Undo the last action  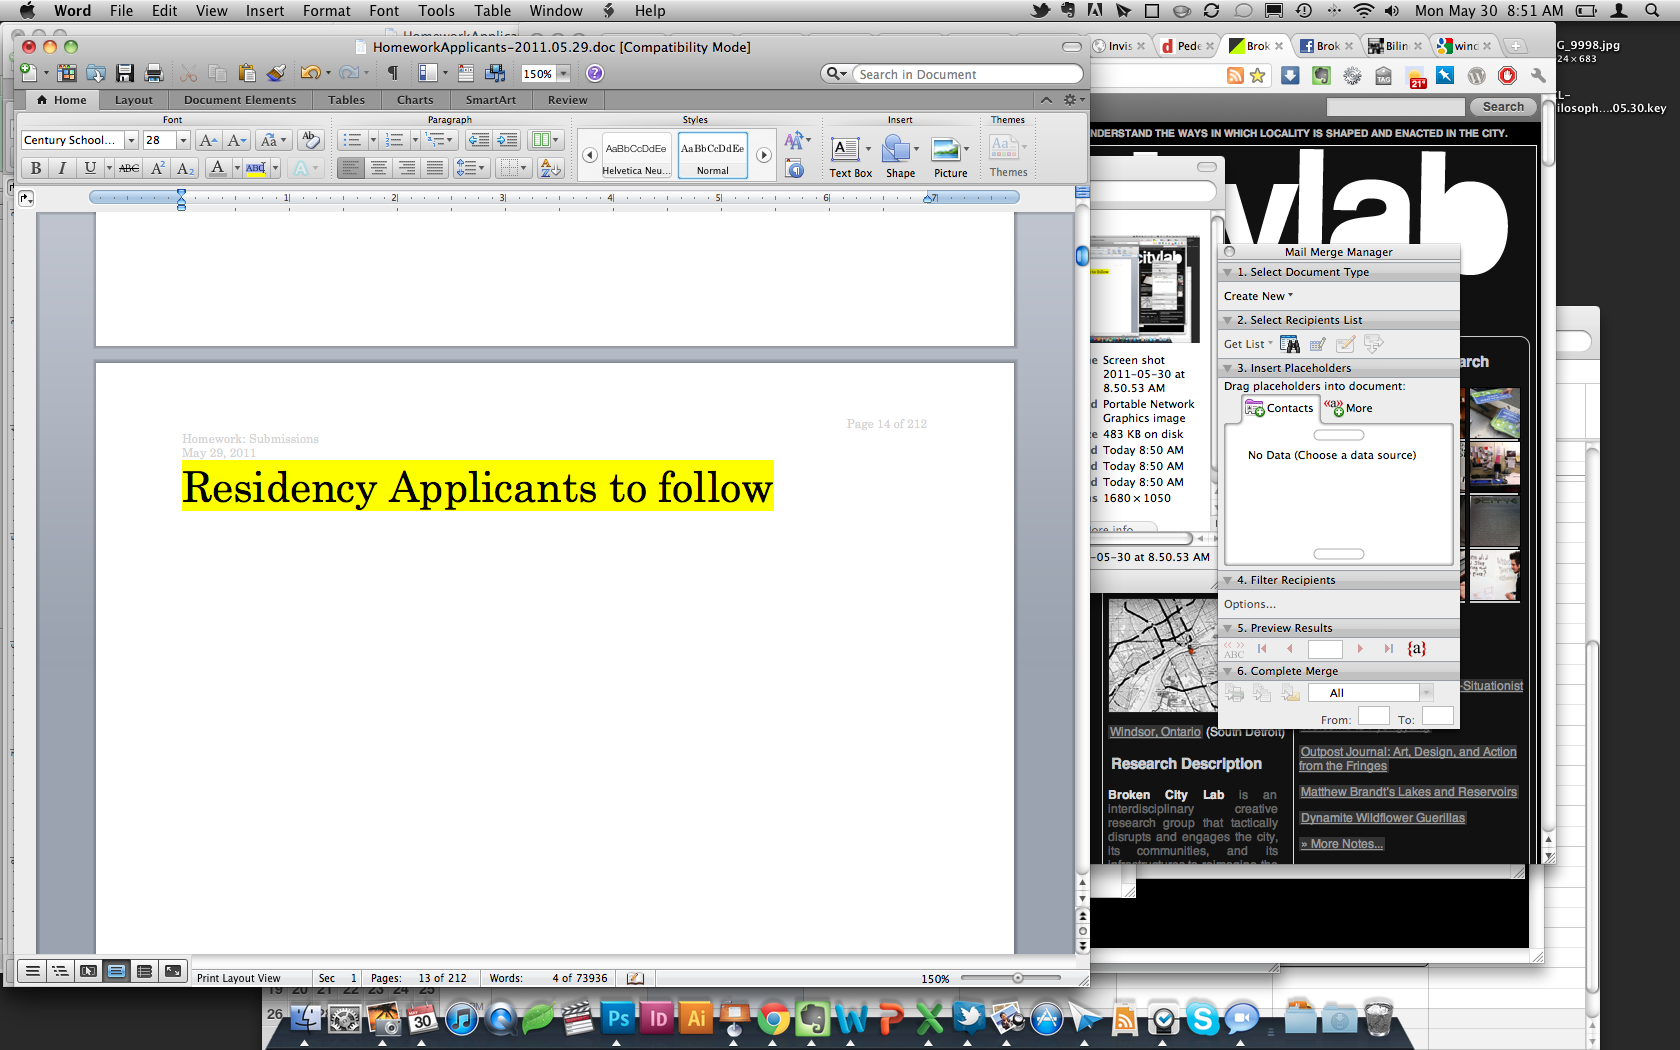pos(310,73)
